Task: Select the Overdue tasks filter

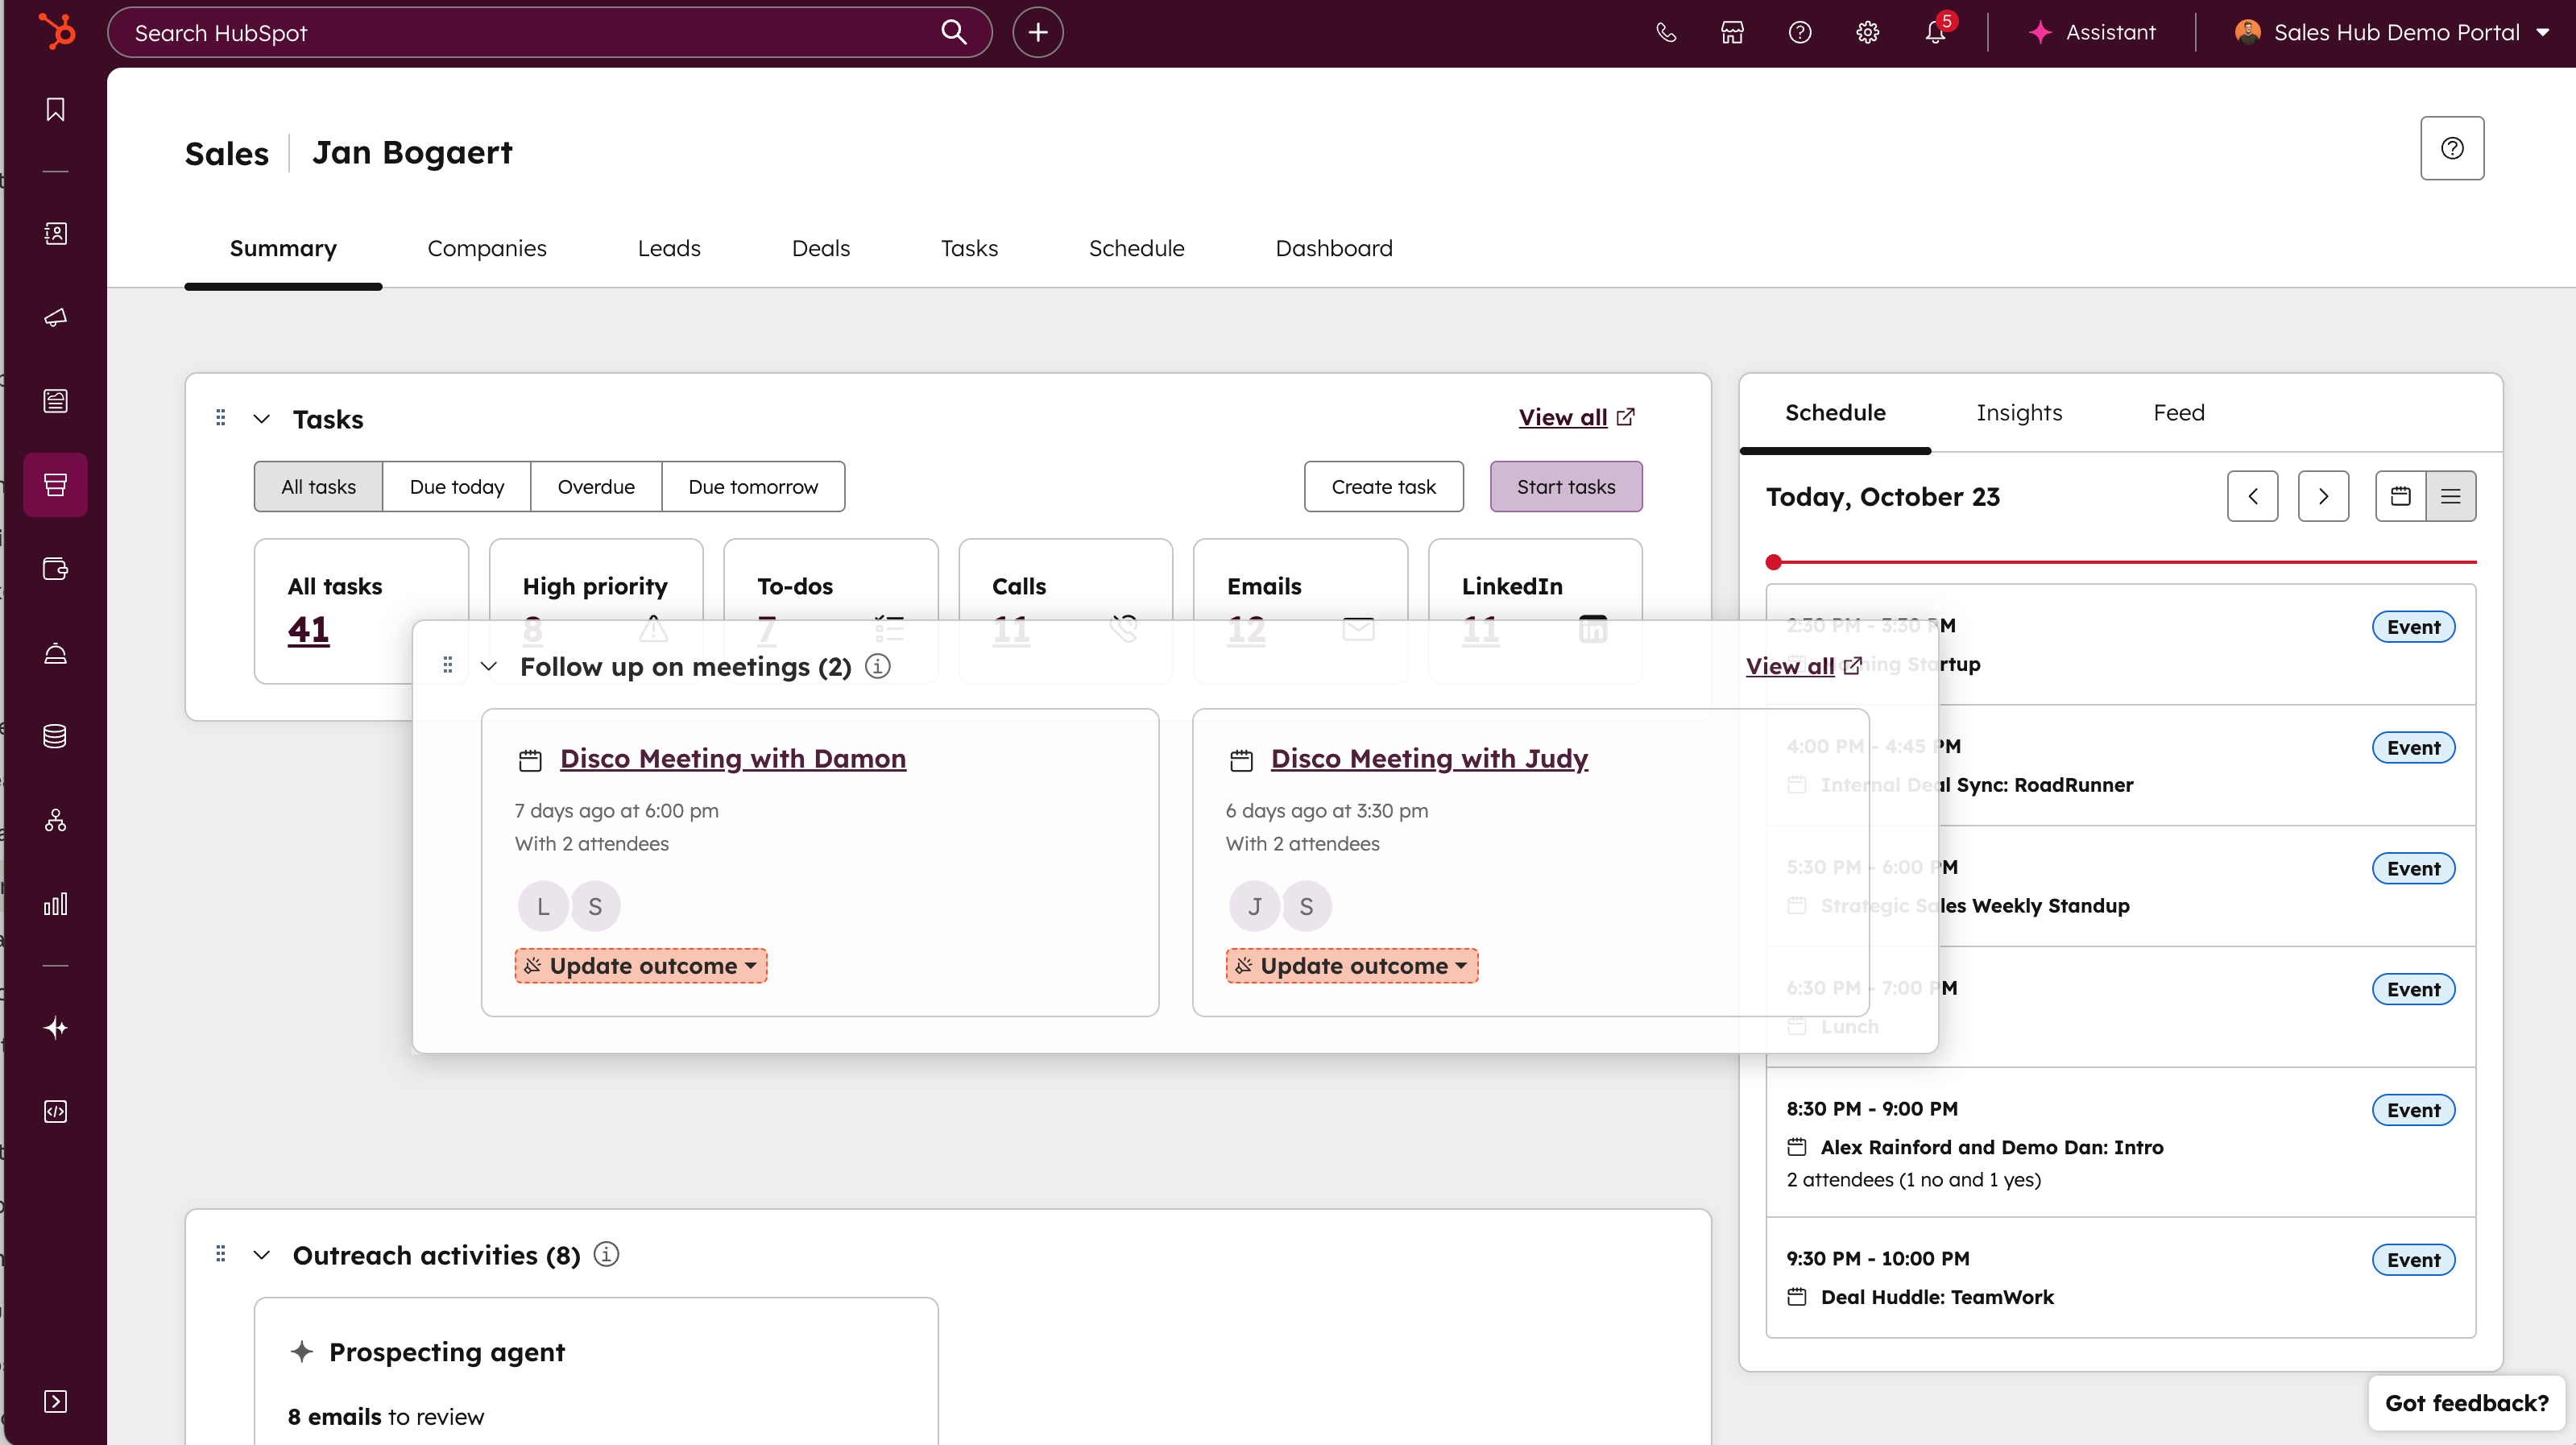Action: click(595, 487)
